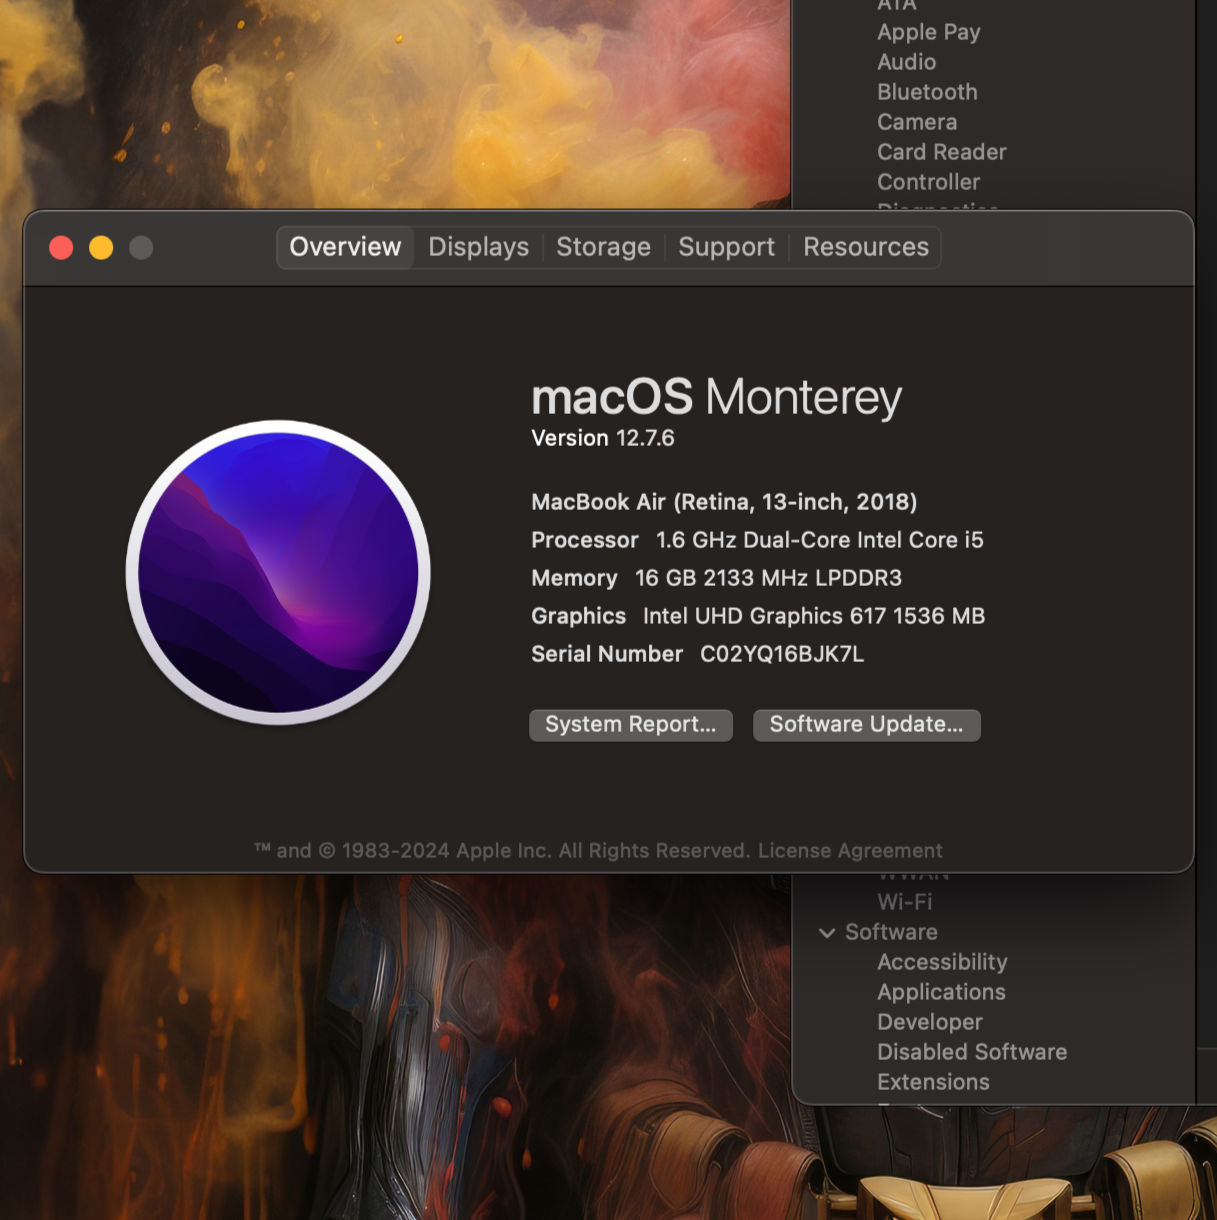Select Apple Pay in System Report sidebar
Viewport: 1217px width, 1220px height.
click(929, 32)
